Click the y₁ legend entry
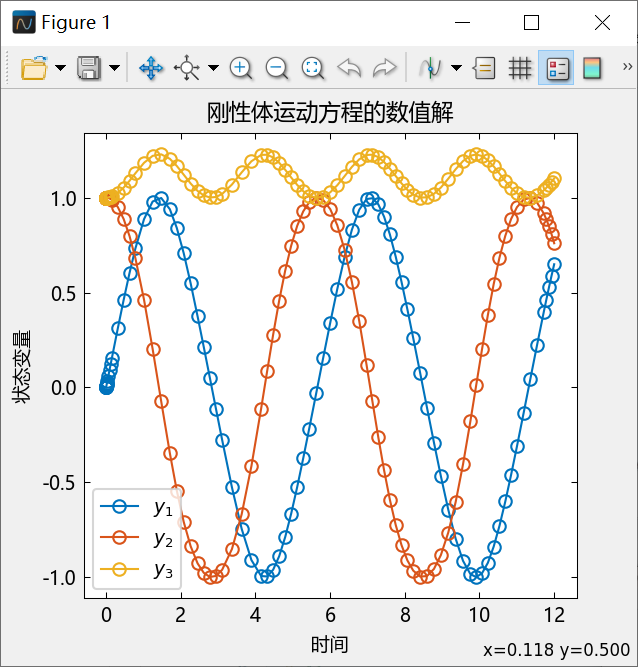Image resolution: width=638 pixels, height=667 pixels. pos(137,507)
